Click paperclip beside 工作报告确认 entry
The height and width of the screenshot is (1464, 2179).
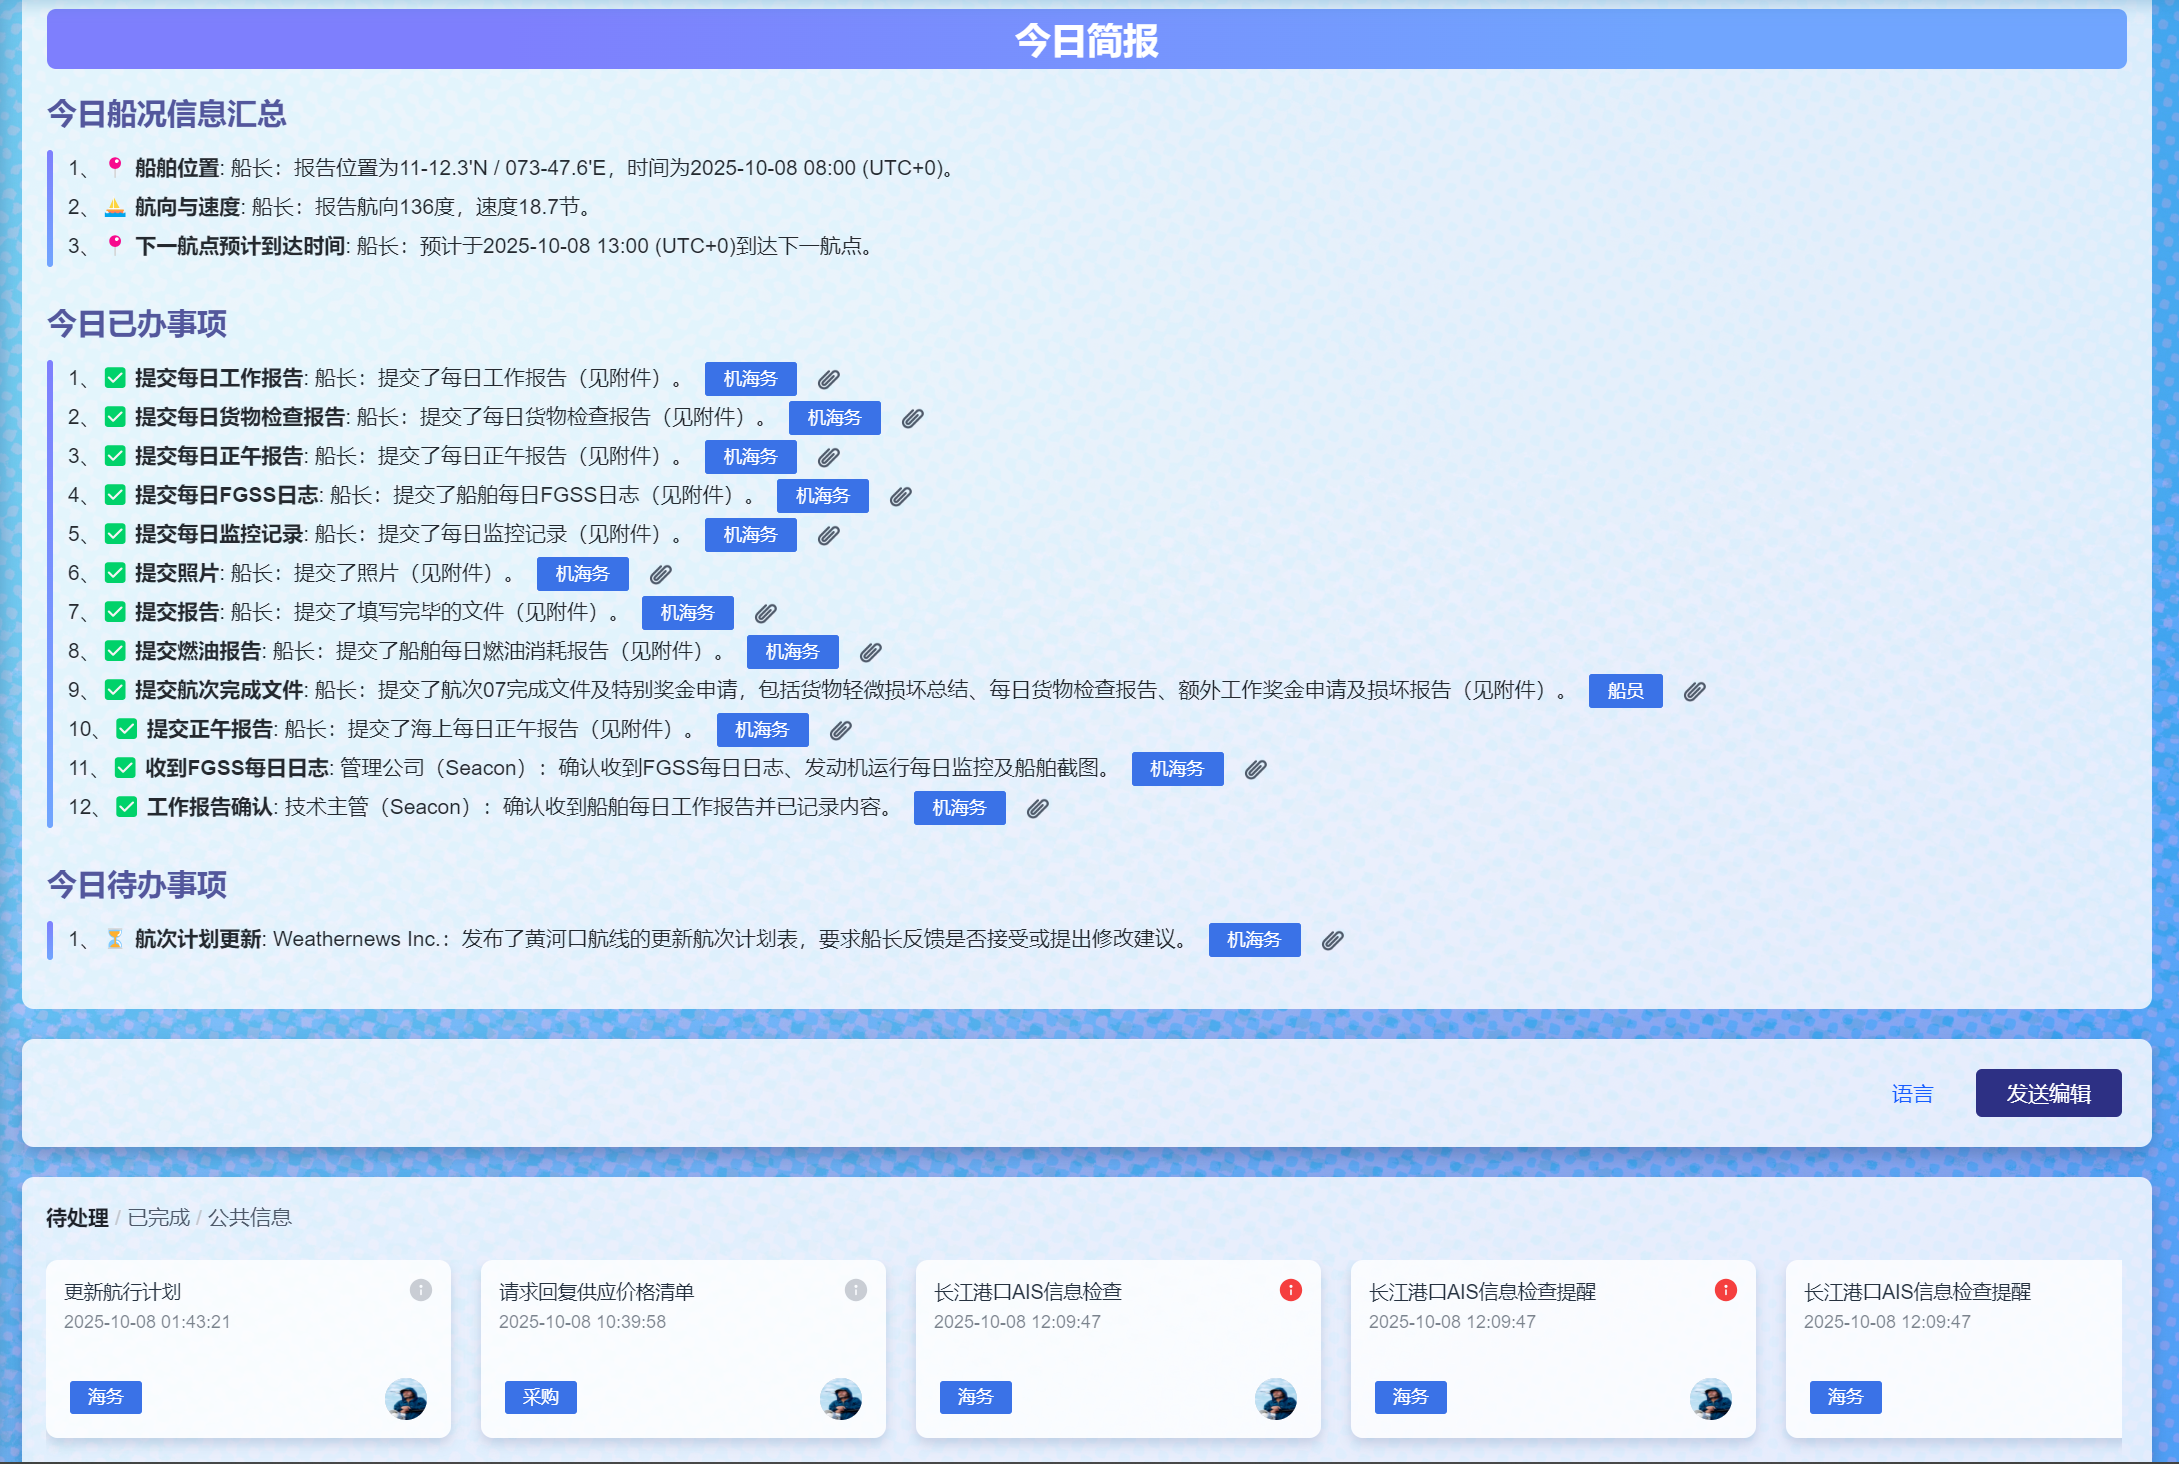(1037, 808)
